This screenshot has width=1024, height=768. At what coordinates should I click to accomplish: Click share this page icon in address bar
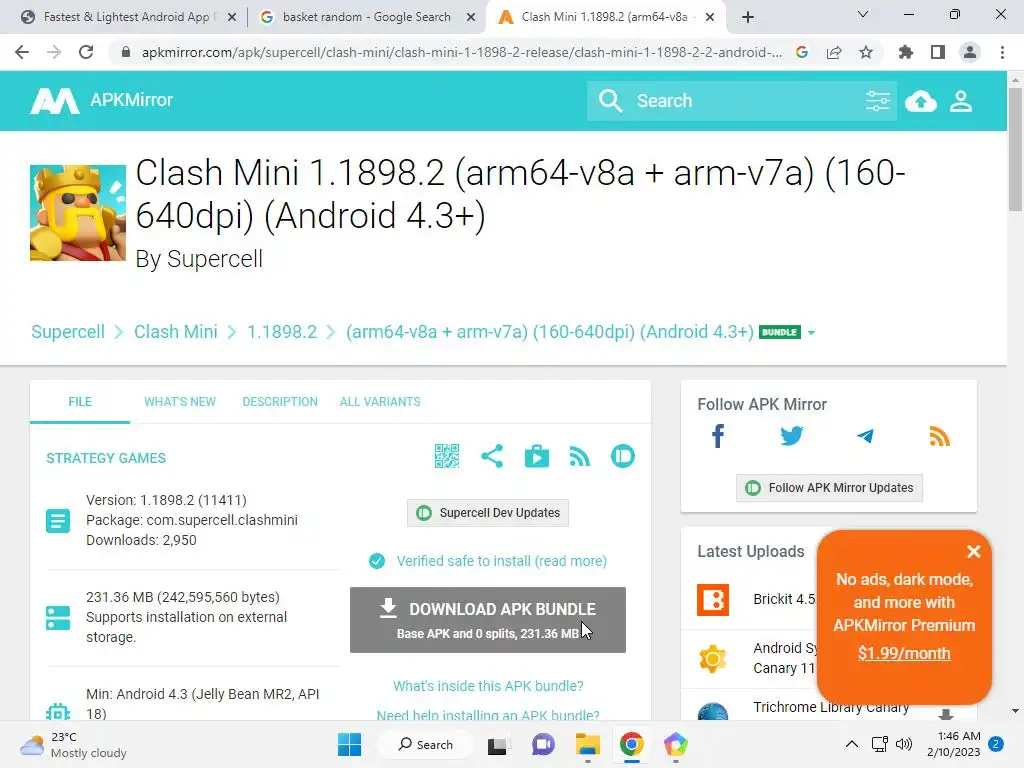click(x=834, y=52)
